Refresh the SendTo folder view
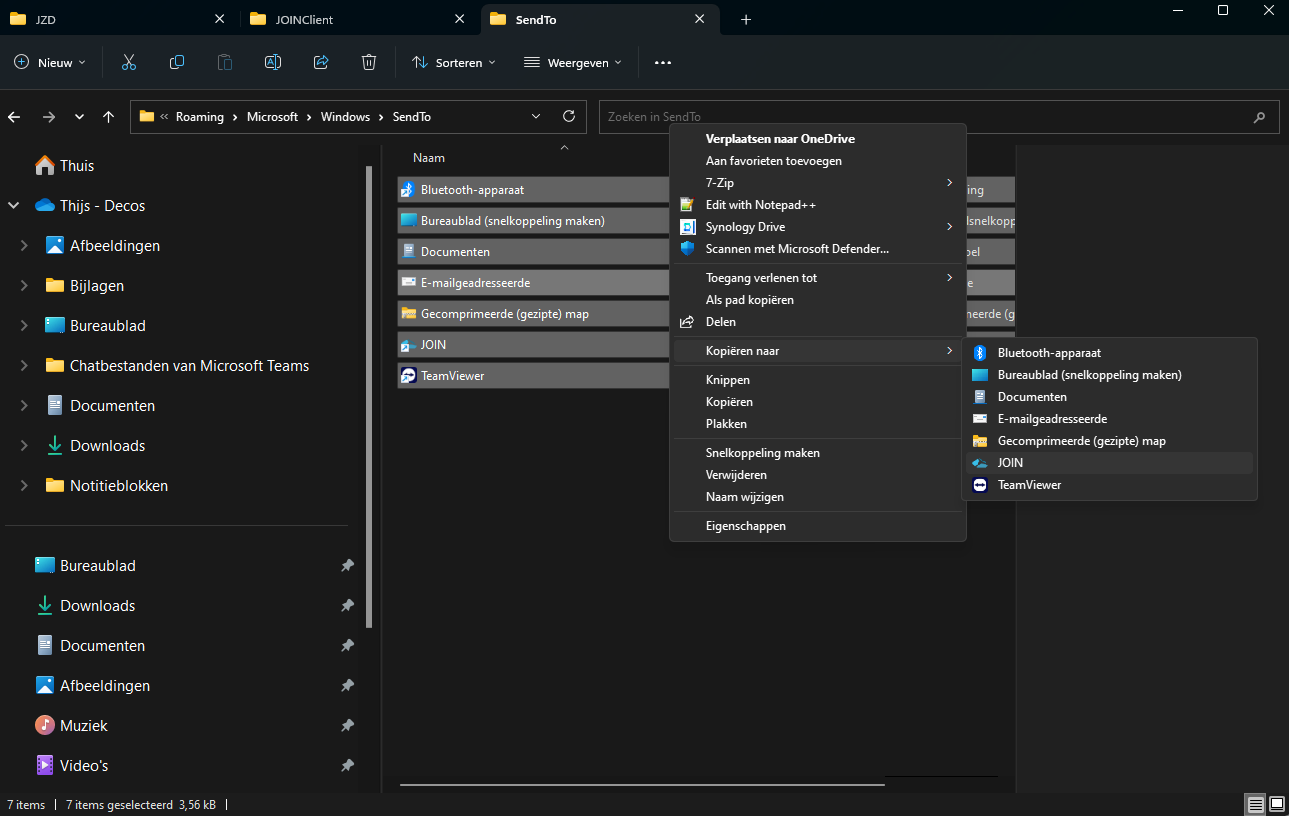 coord(569,117)
